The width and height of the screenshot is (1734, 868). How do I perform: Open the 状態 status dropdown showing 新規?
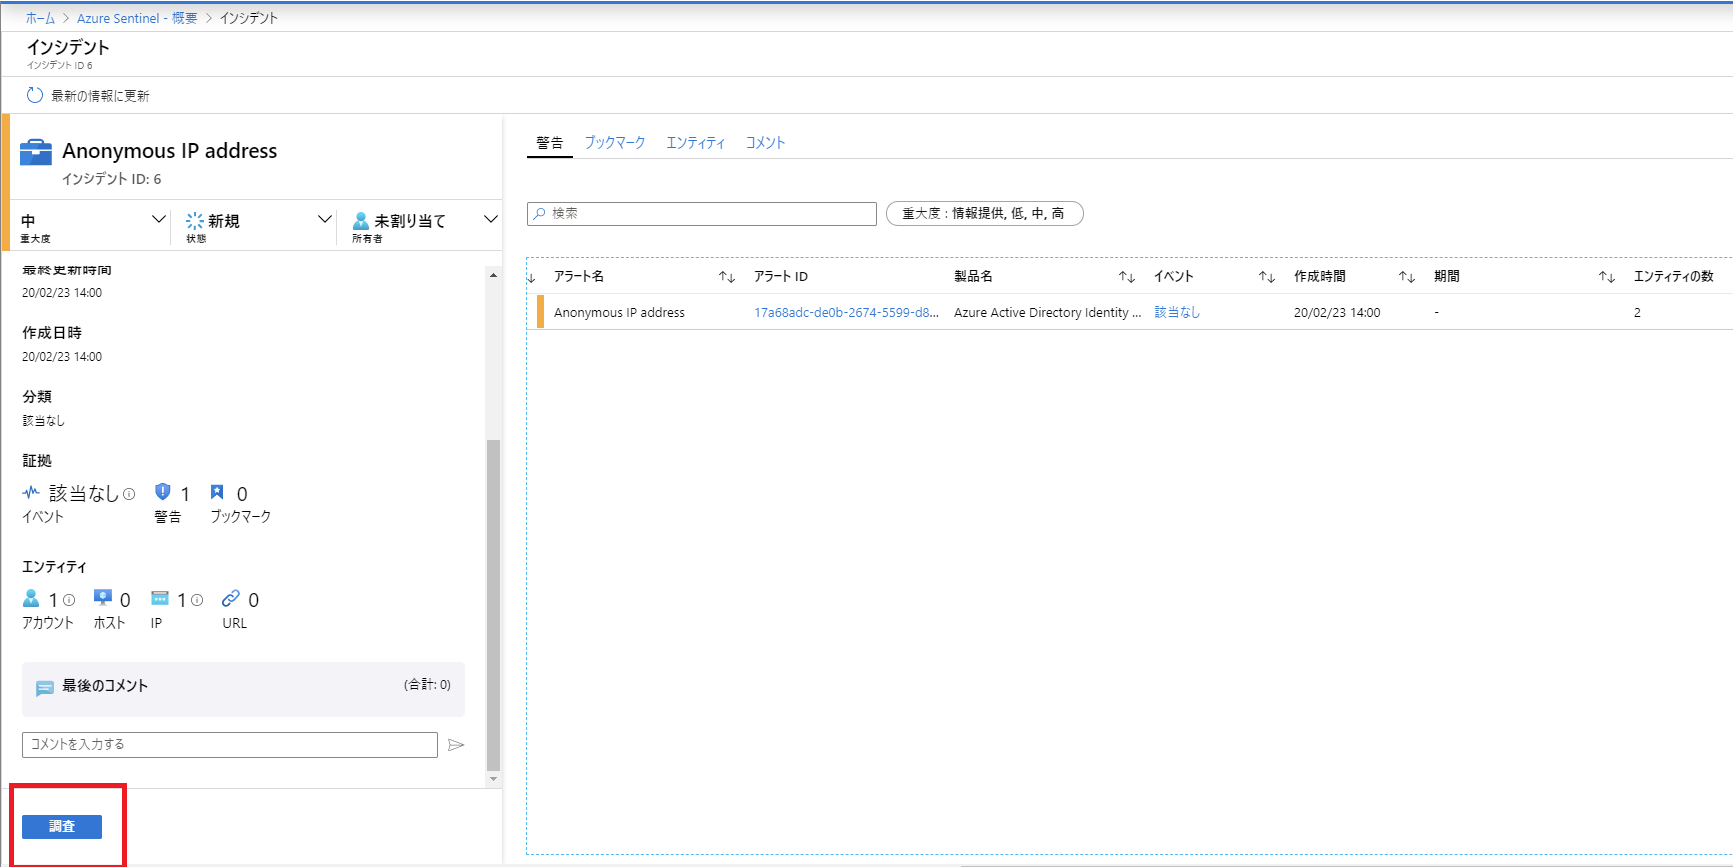(x=258, y=225)
